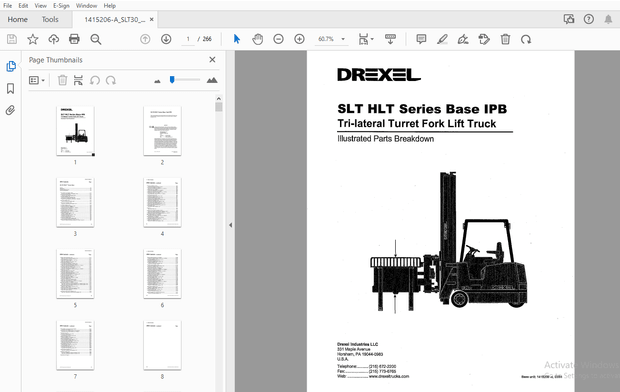Open the Attachments paperclip panel

coord(11,110)
